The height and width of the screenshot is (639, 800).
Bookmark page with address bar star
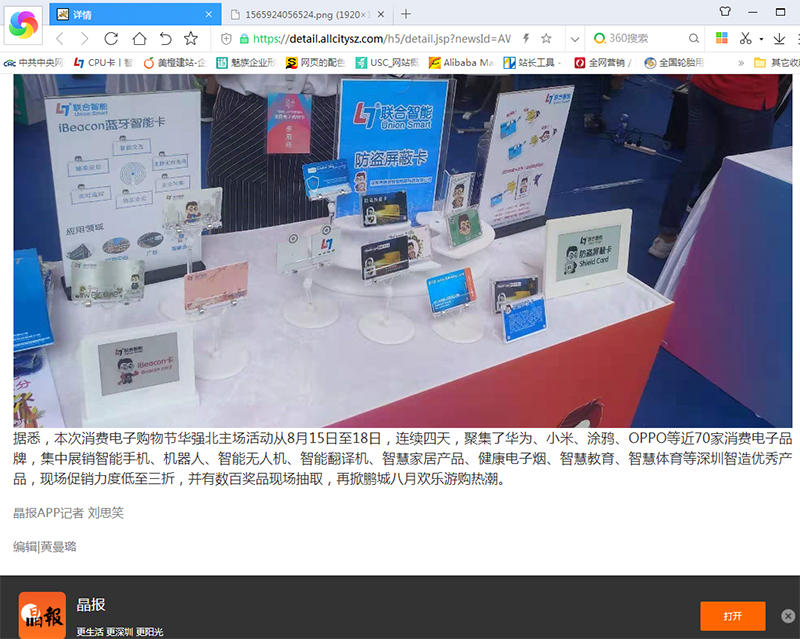tap(546, 38)
